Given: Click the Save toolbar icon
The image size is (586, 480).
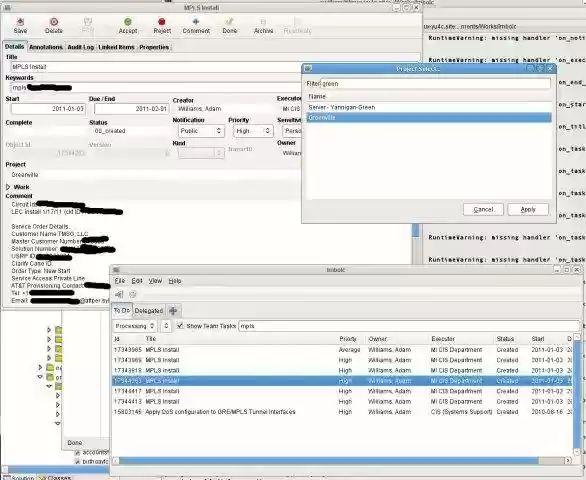Looking at the screenshot, I should pos(20,22).
